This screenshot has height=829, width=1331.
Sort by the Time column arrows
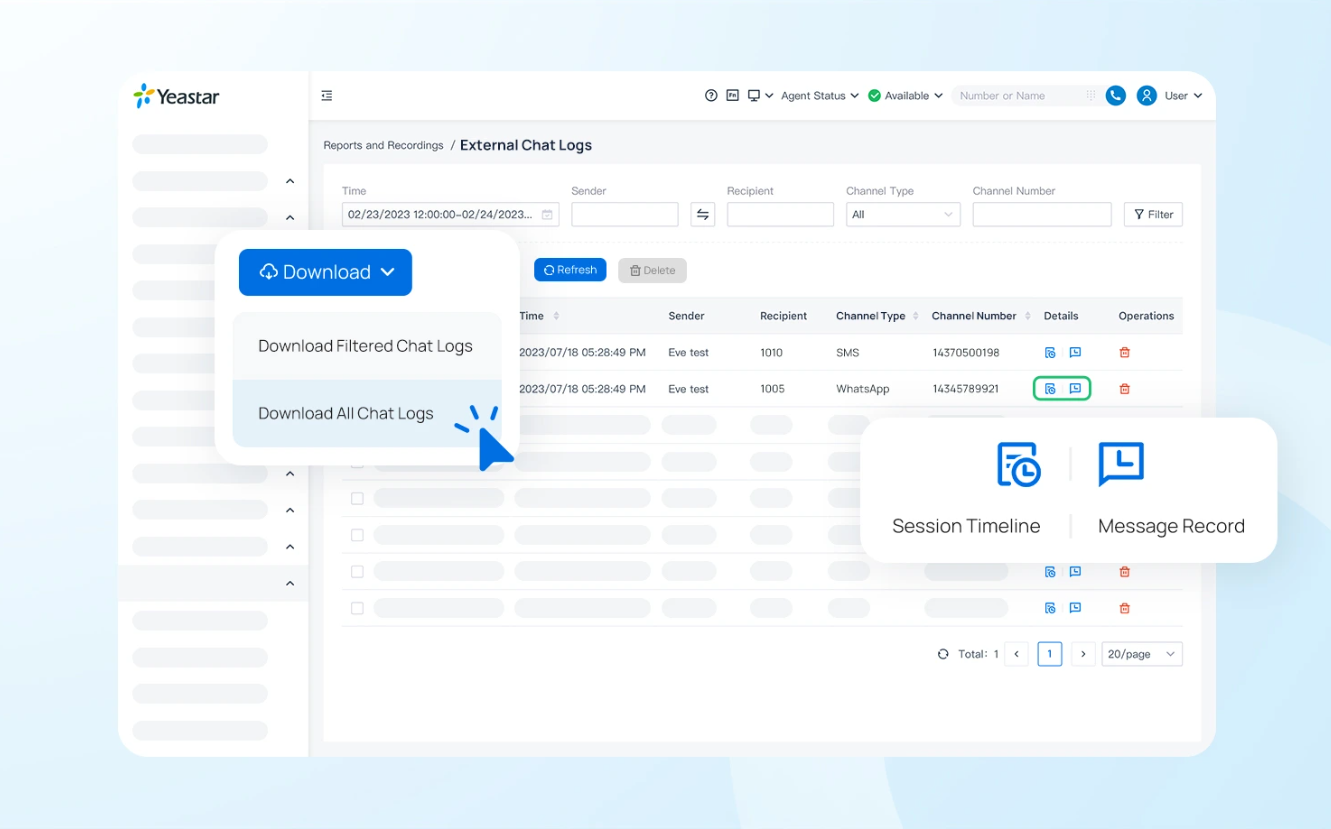coord(556,316)
